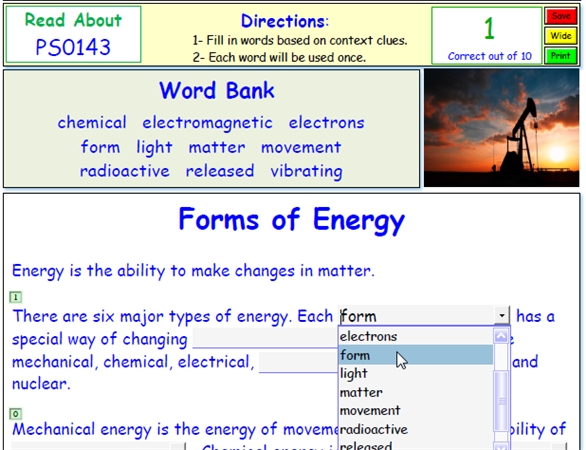This screenshot has height=450, width=586.
Task: Click 'Read About PS0143' box
Action: 73,34
